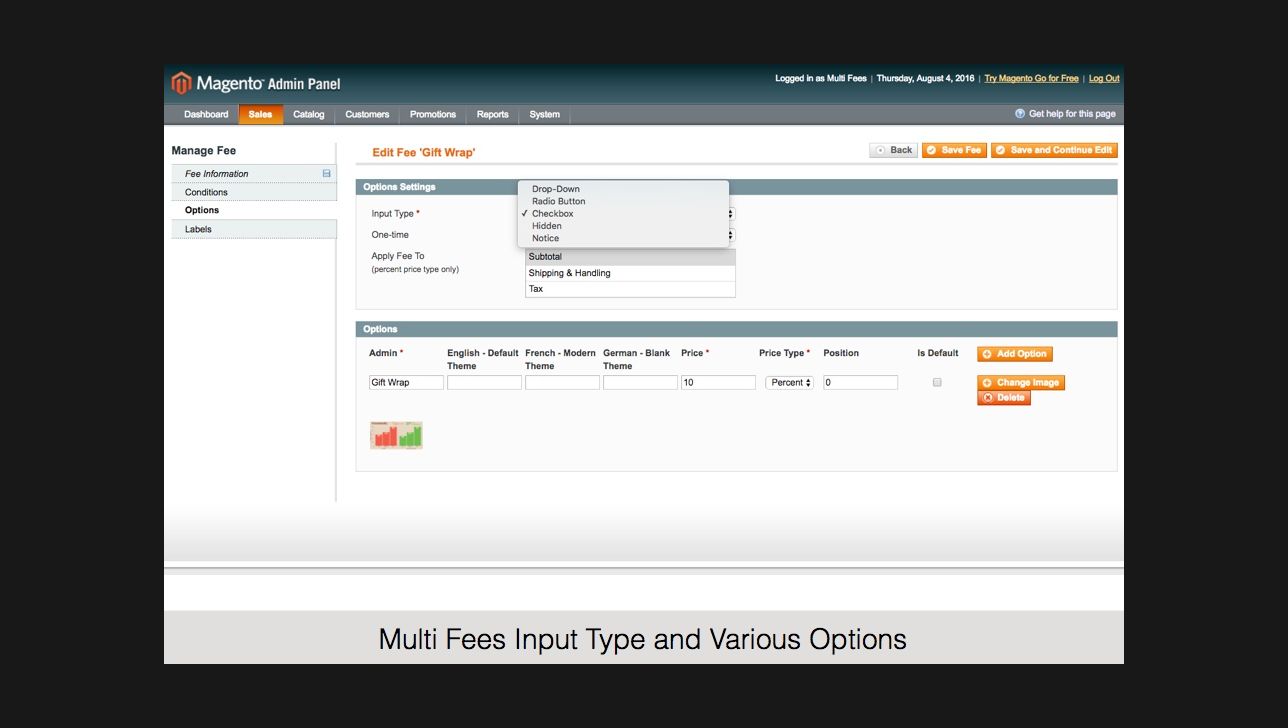Click the Price input field

(718, 383)
